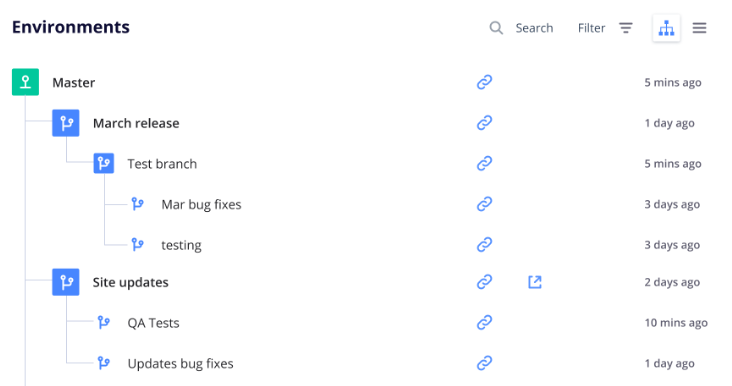Click the green Master environment icon
The width and height of the screenshot is (732, 386).
coord(25,82)
